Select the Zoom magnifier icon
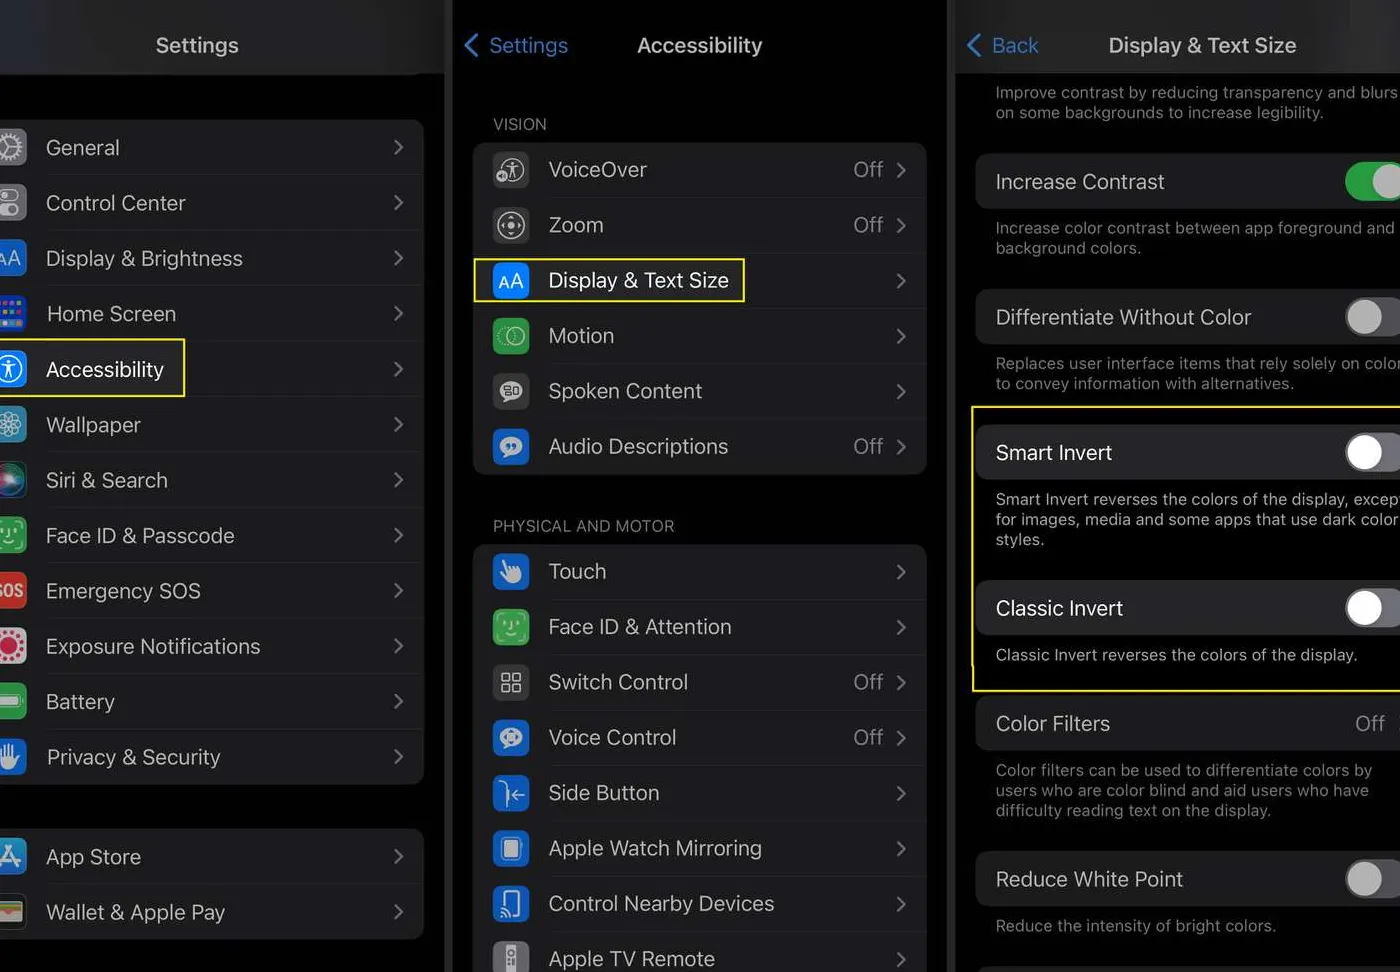This screenshot has height=972, width=1400. tap(510, 225)
